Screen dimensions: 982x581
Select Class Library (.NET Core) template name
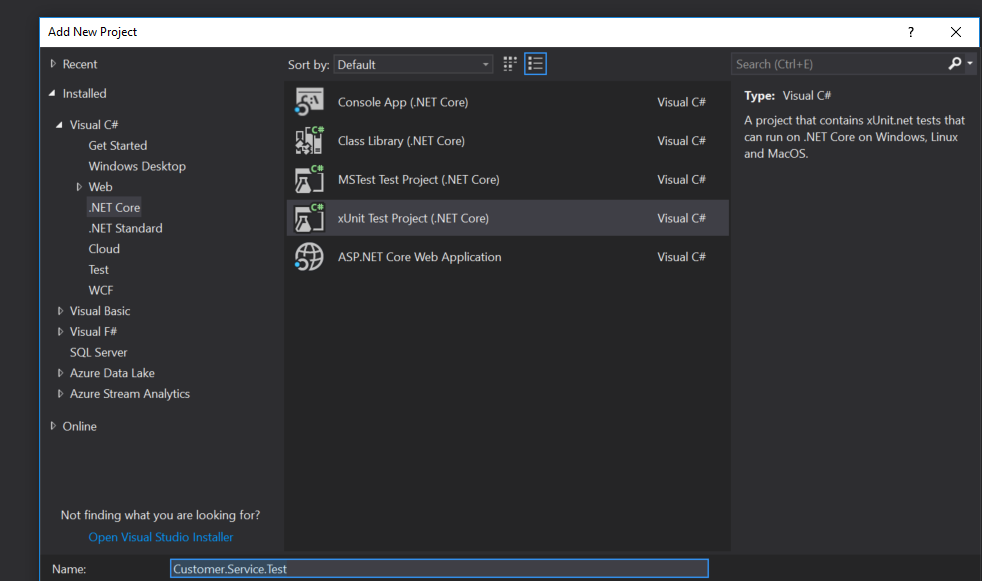[401, 141]
